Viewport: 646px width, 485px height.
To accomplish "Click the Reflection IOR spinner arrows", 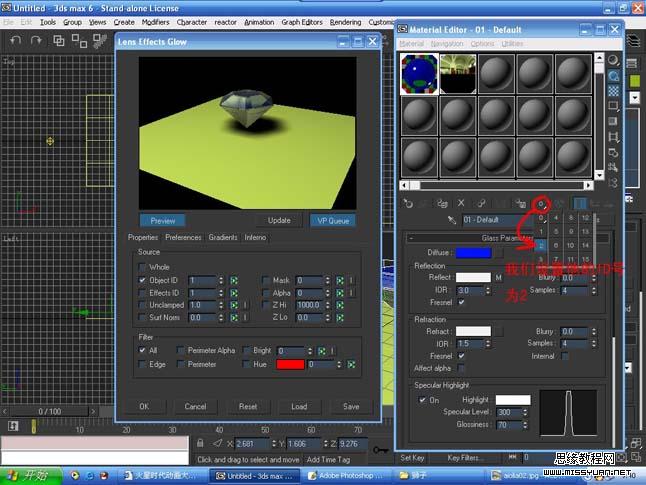I will click(x=488, y=291).
